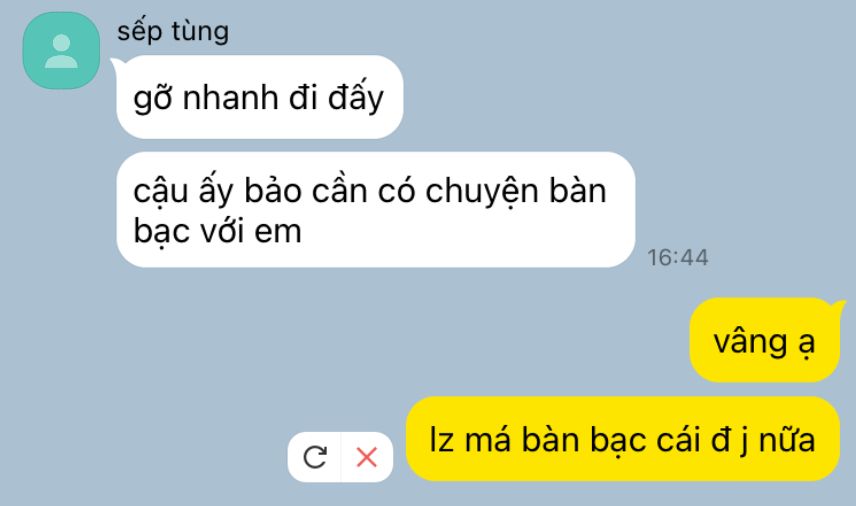The image size is (856, 506).
Task: Click the word "cậu" in second bubble
Action: [x=160, y=194]
